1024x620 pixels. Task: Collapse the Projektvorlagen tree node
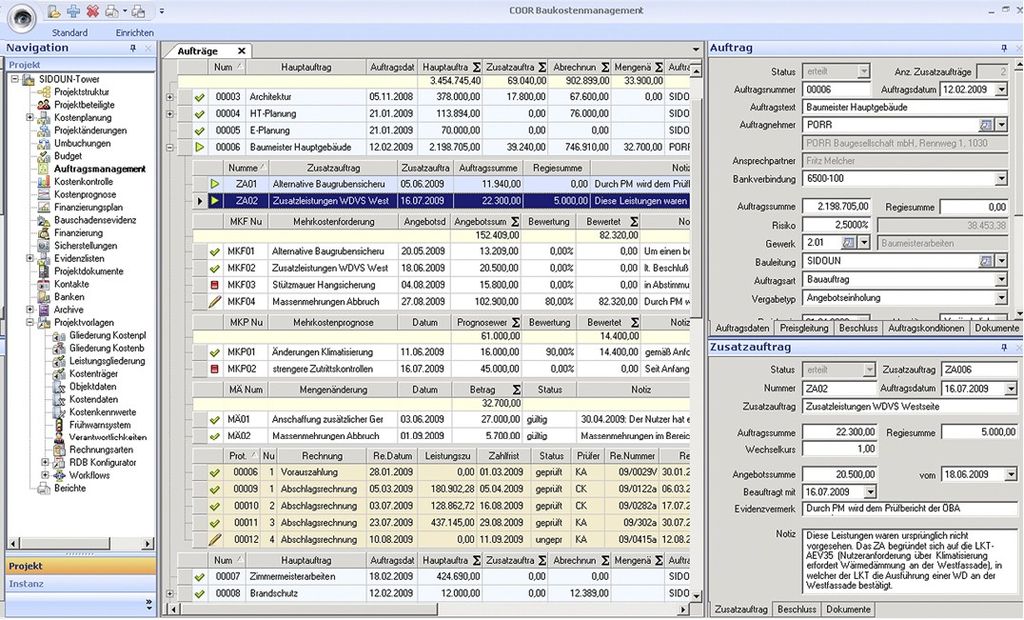(x=30, y=322)
